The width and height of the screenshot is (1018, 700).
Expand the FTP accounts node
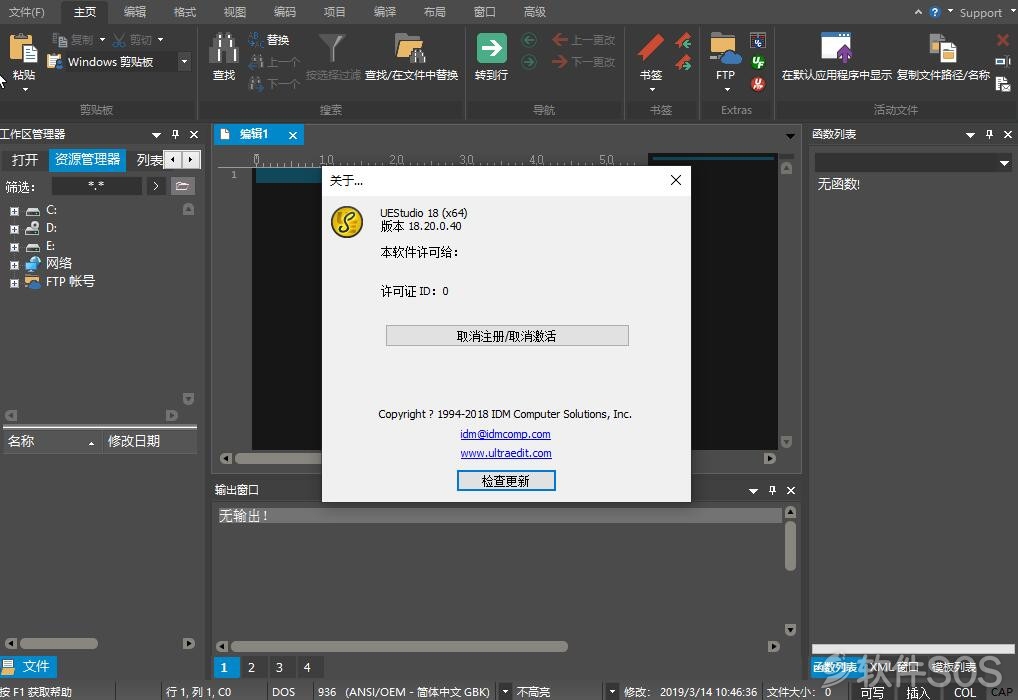(14, 283)
